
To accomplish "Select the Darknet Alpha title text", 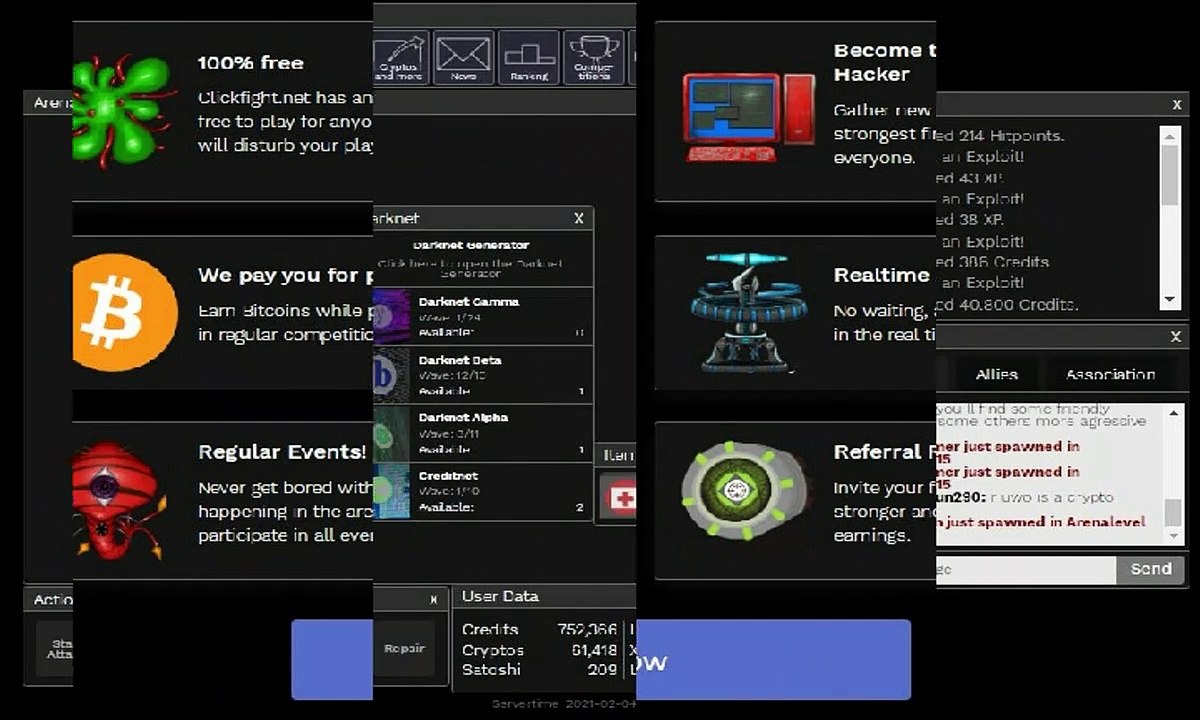I will [463, 417].
